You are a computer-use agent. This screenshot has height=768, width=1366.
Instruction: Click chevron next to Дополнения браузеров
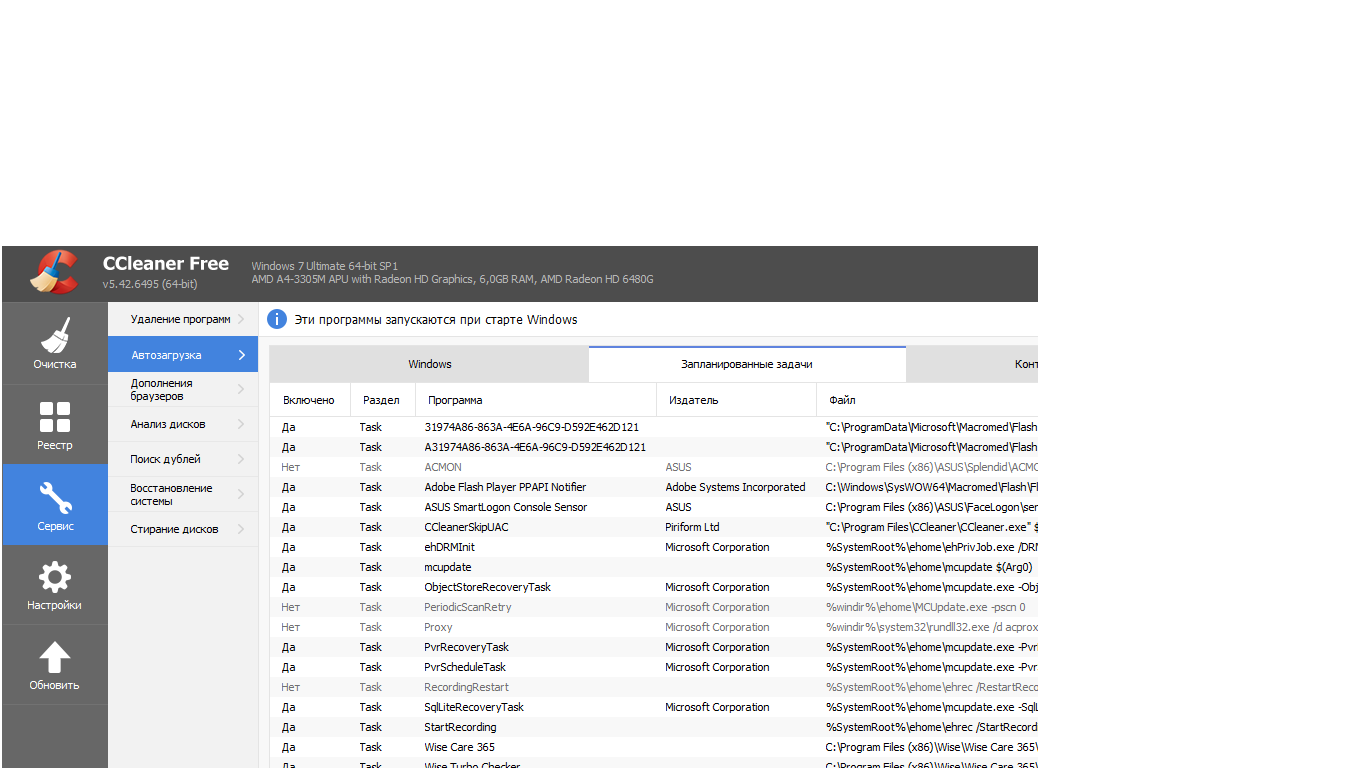click(241, 389)
